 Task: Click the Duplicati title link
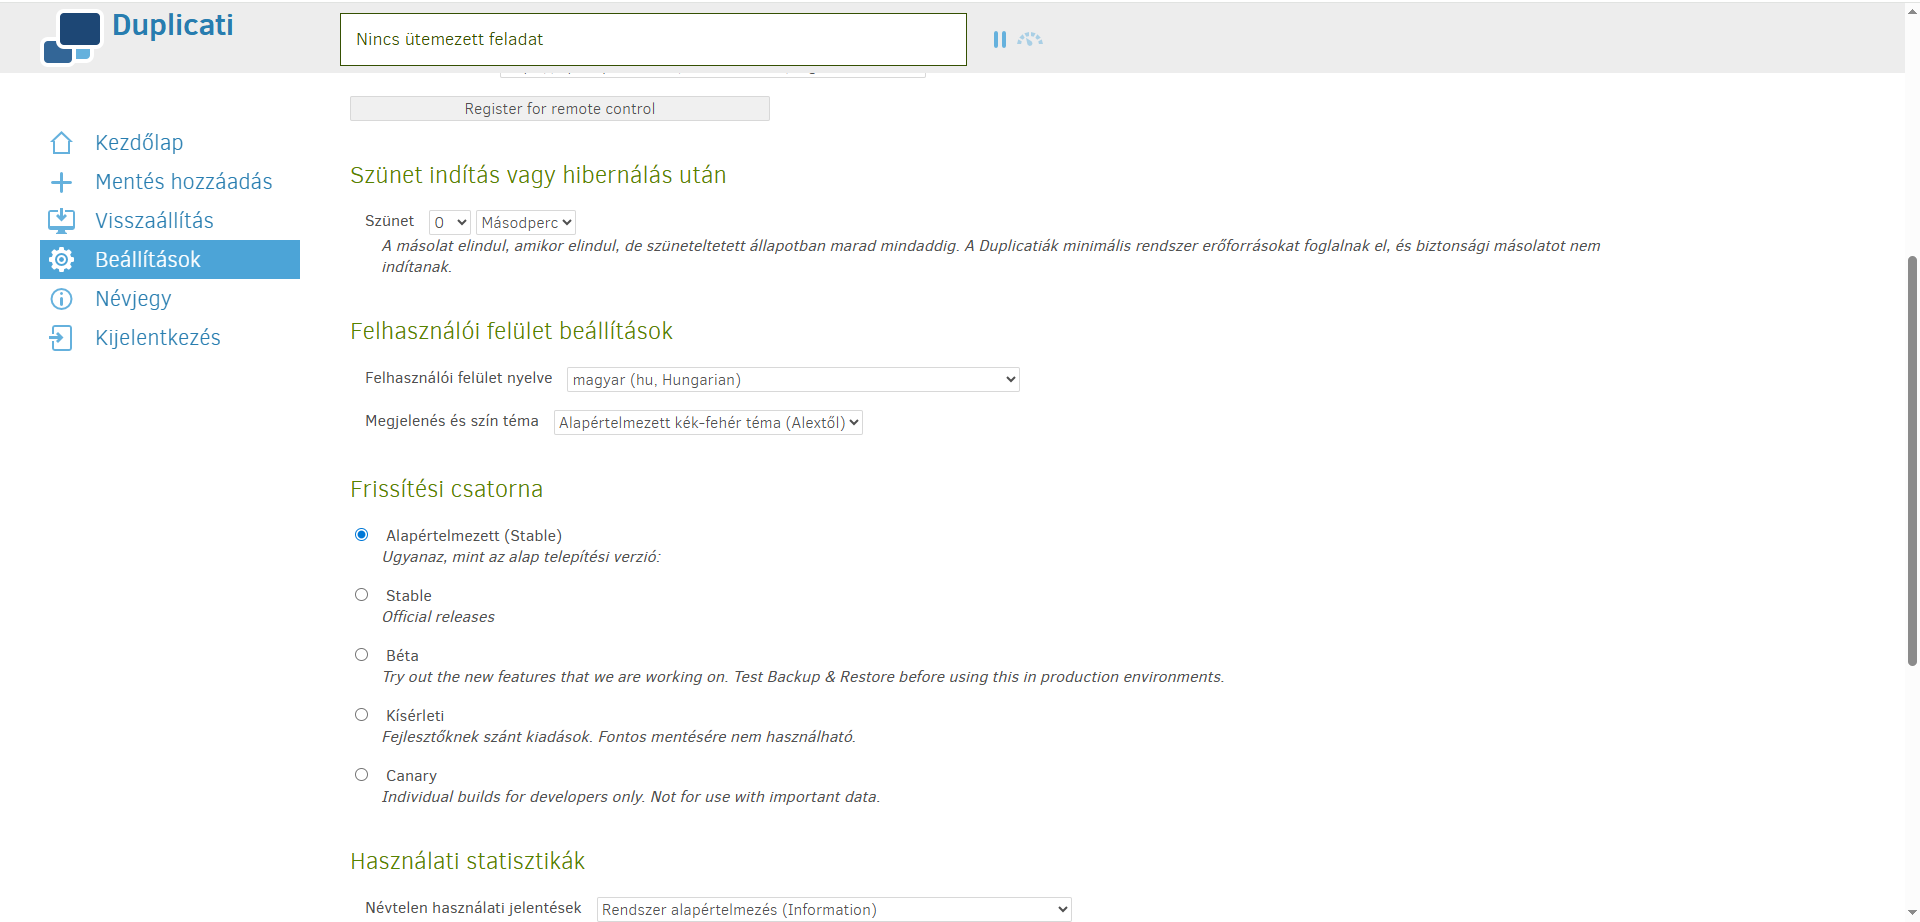click(x=173, y=25)
